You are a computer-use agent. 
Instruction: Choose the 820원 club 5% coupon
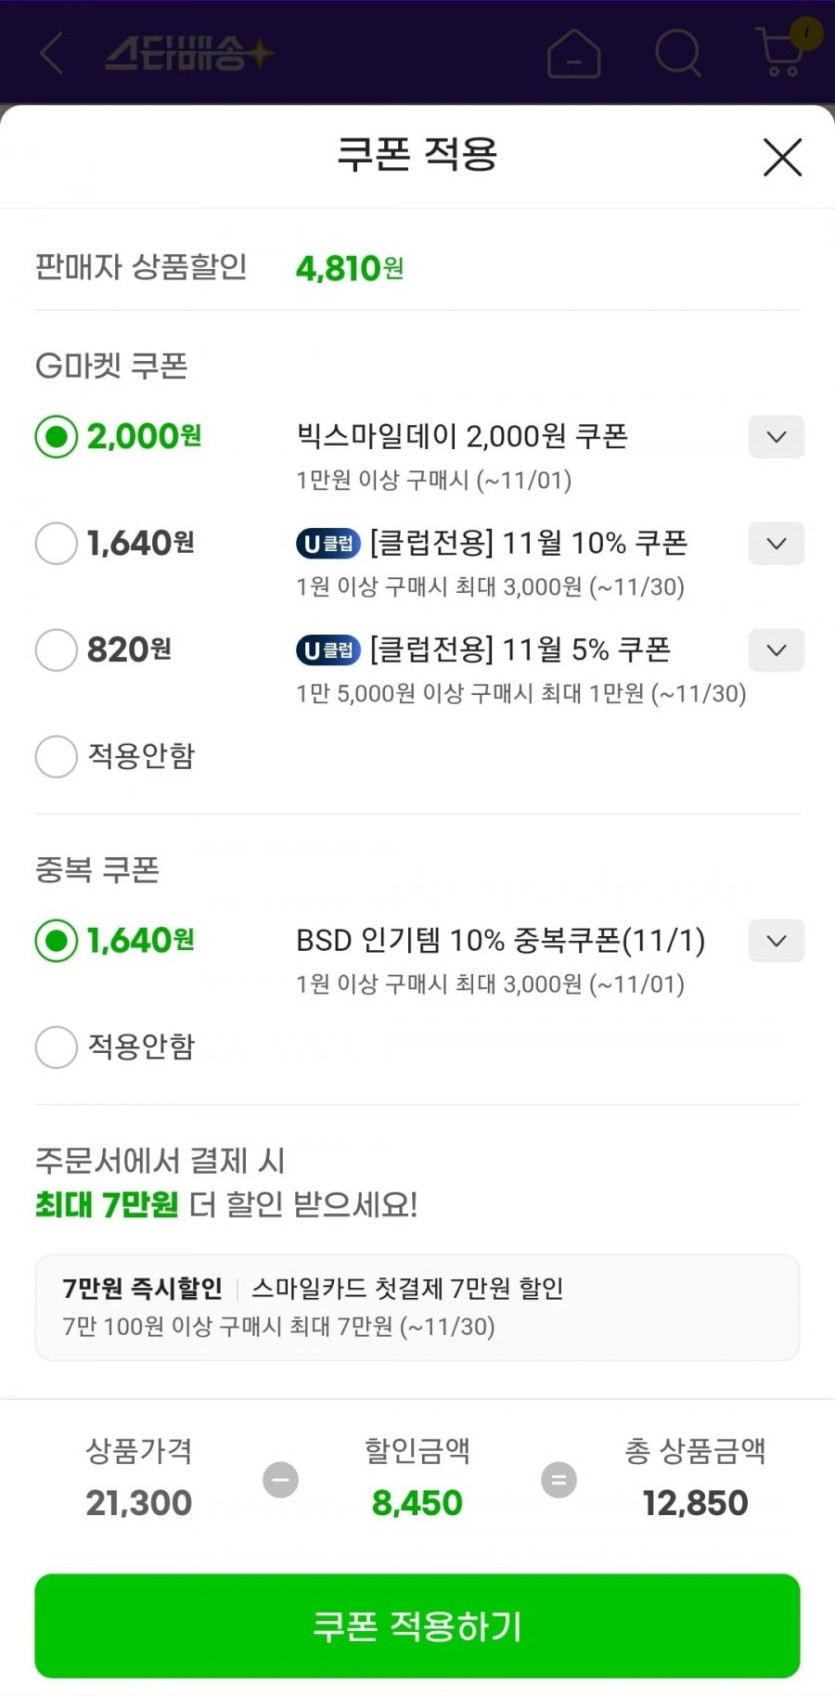coord(56,650)
